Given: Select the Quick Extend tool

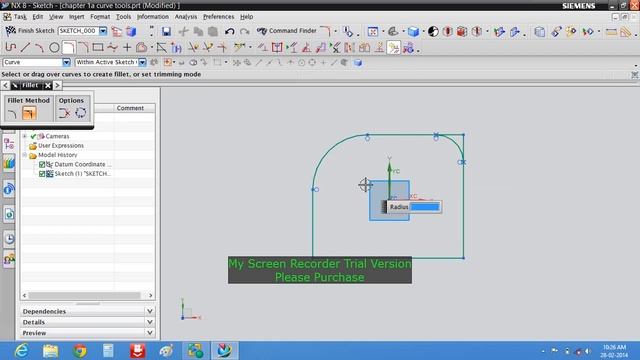Looking at the screenshot, I should [208, 48].
